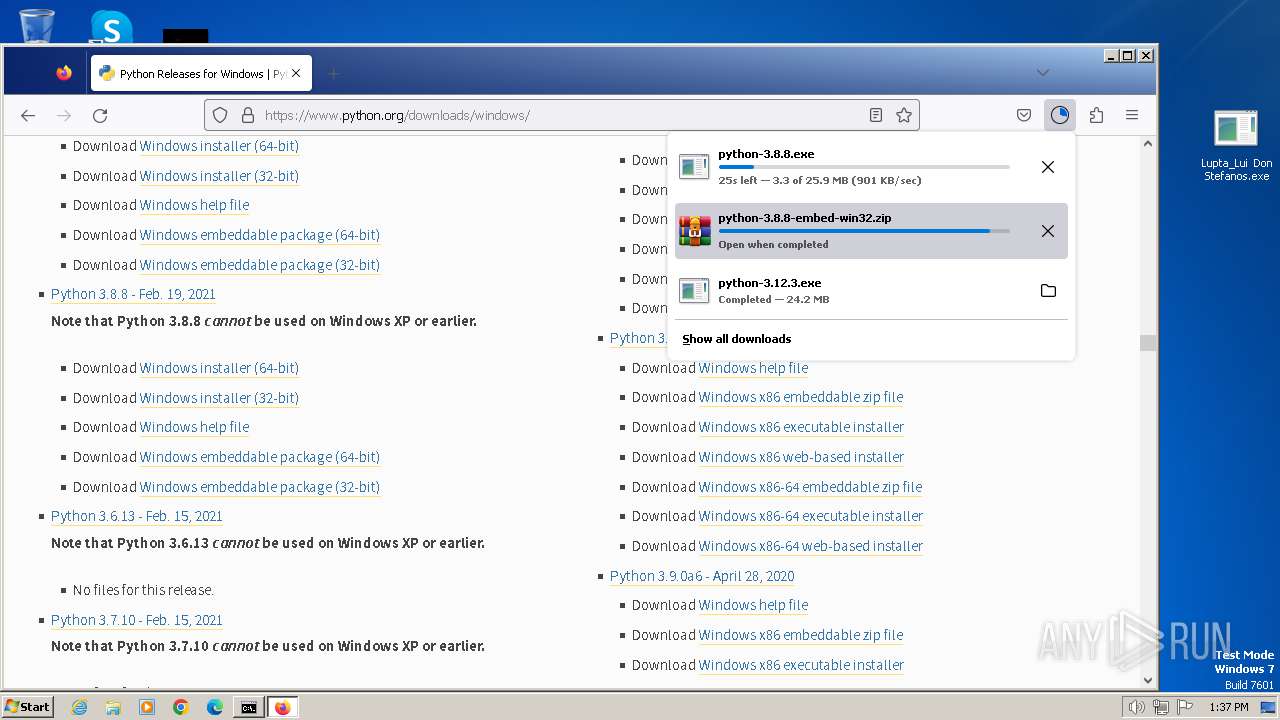This screenshot has height=720, width=1280.
Task: Click the tracking protection shield icon
Action: point(221,115)
